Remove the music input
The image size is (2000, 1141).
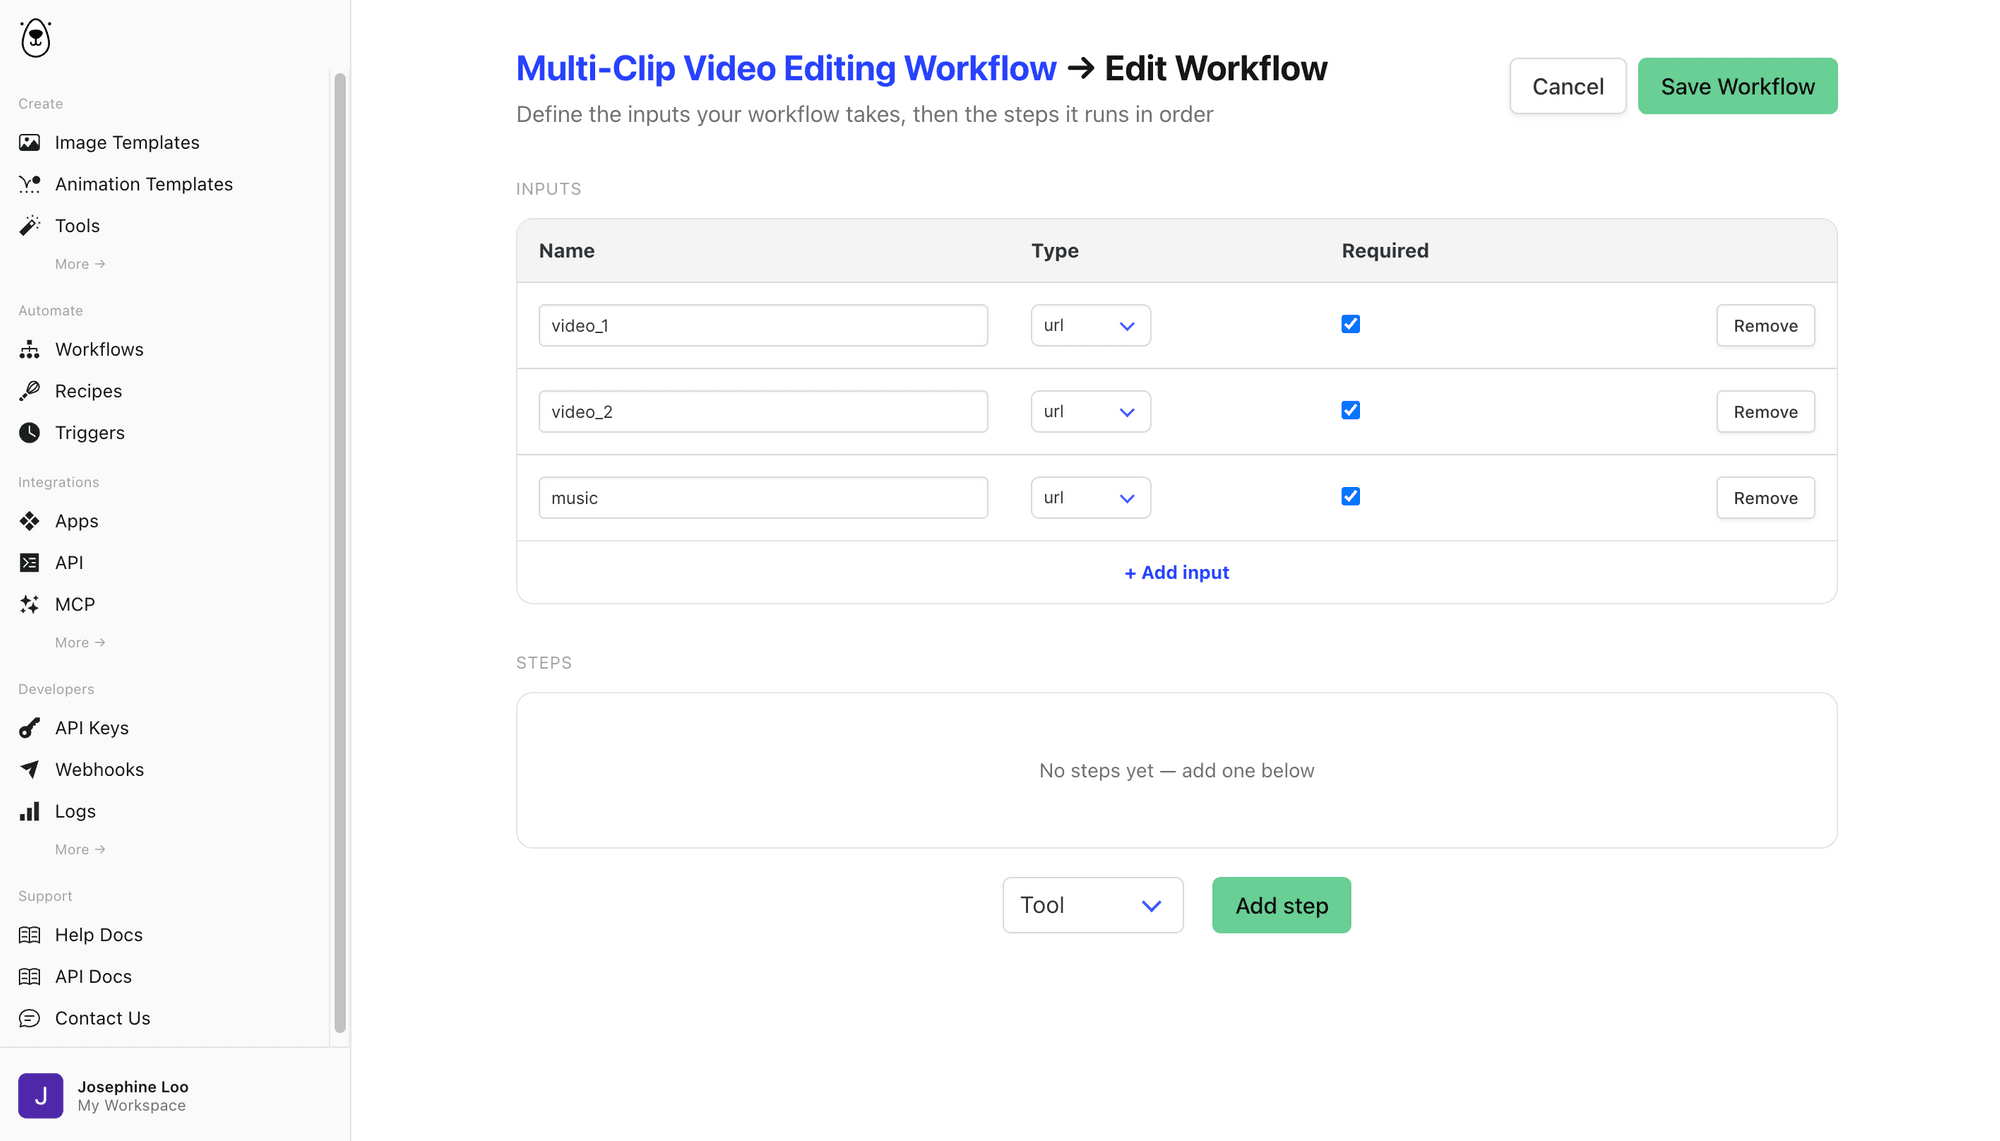tap(1765, 498)
